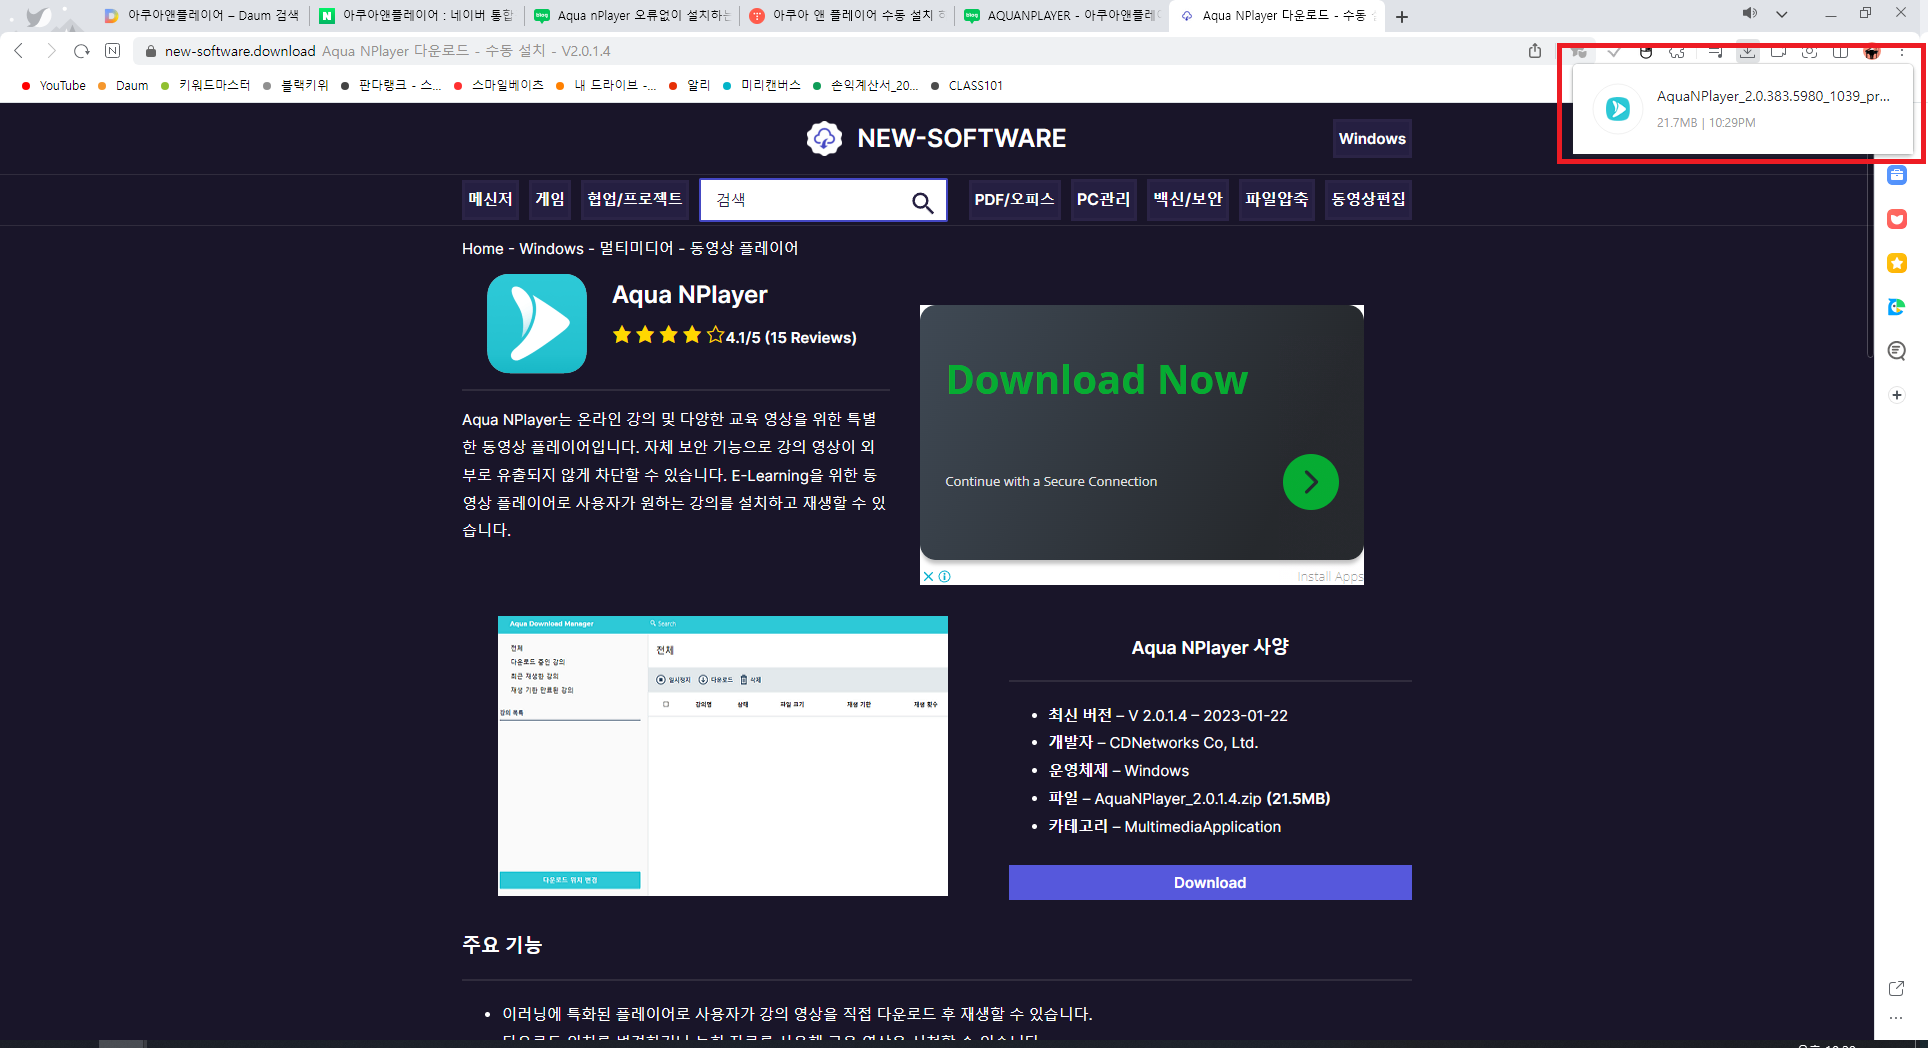
Task: Open the calendar sidebar icon
Action: click(1896, 175)
